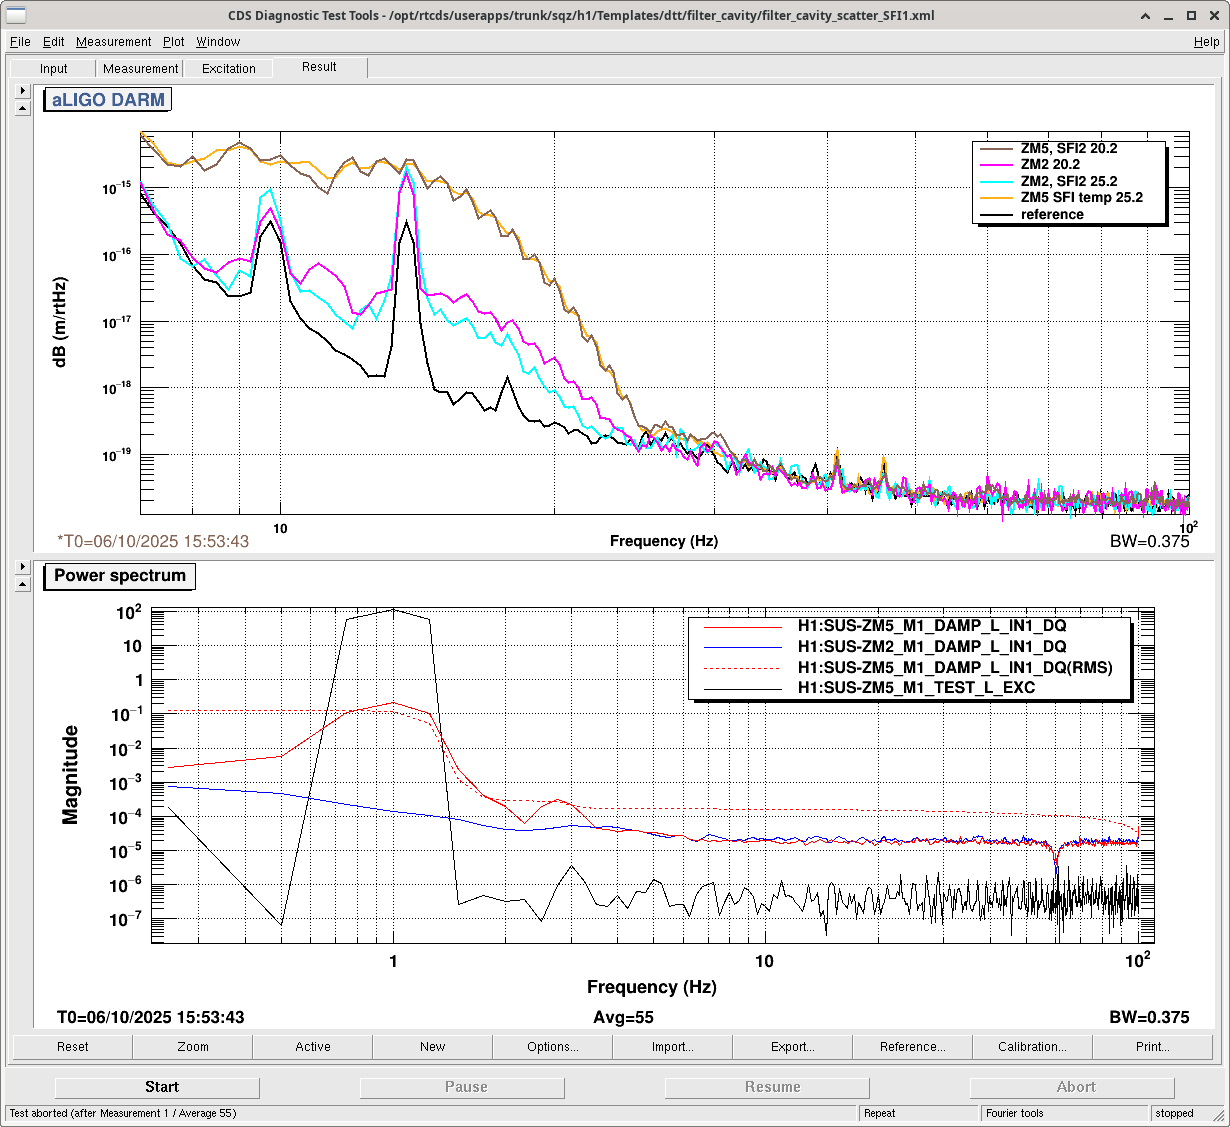The image size is (1230, 1127).
Task: Open the File menu
Action: 20,42
